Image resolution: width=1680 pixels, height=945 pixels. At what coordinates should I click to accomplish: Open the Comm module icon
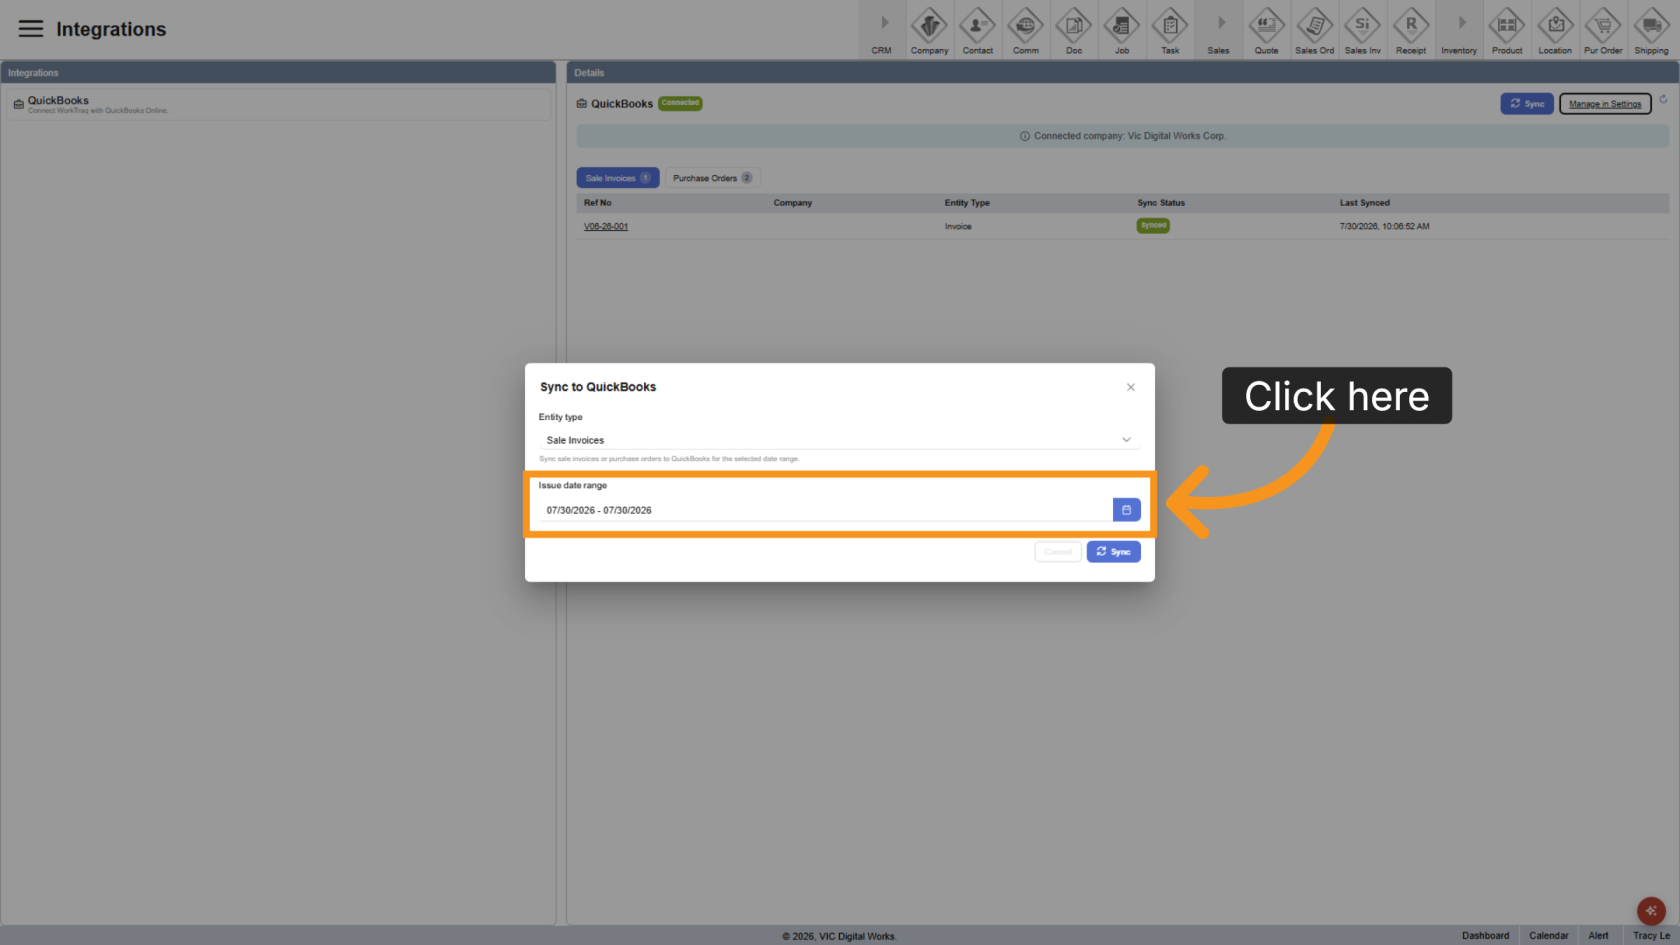[1025, 31]
